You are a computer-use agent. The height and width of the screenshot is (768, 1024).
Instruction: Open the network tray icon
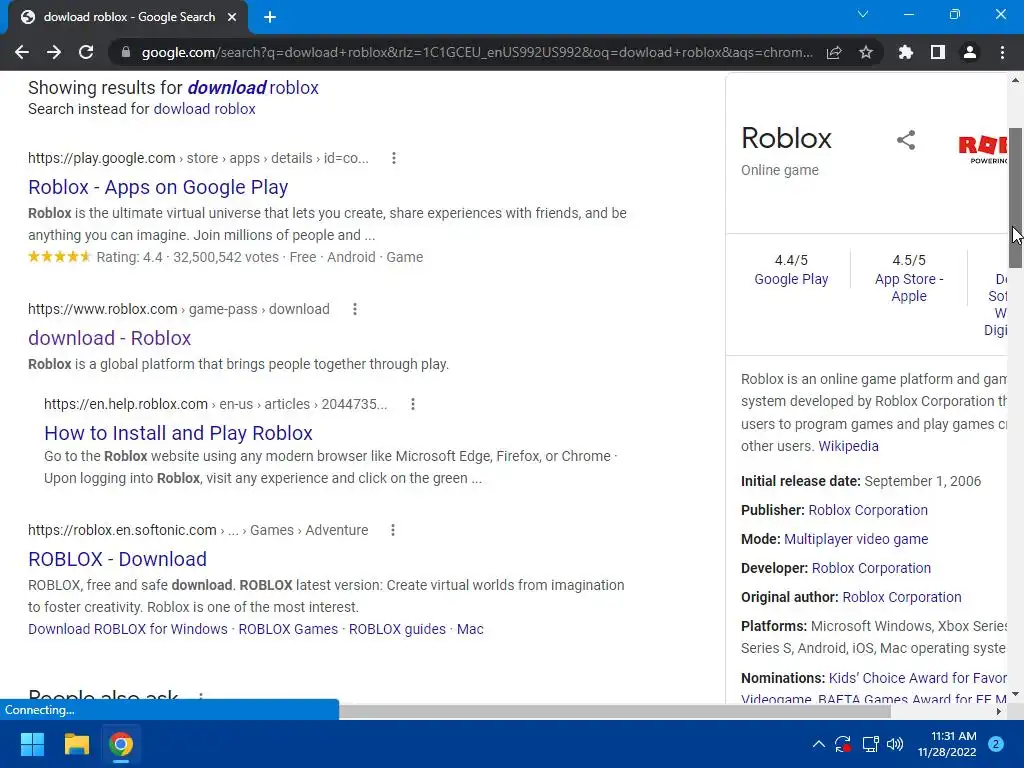click(870, 744)
